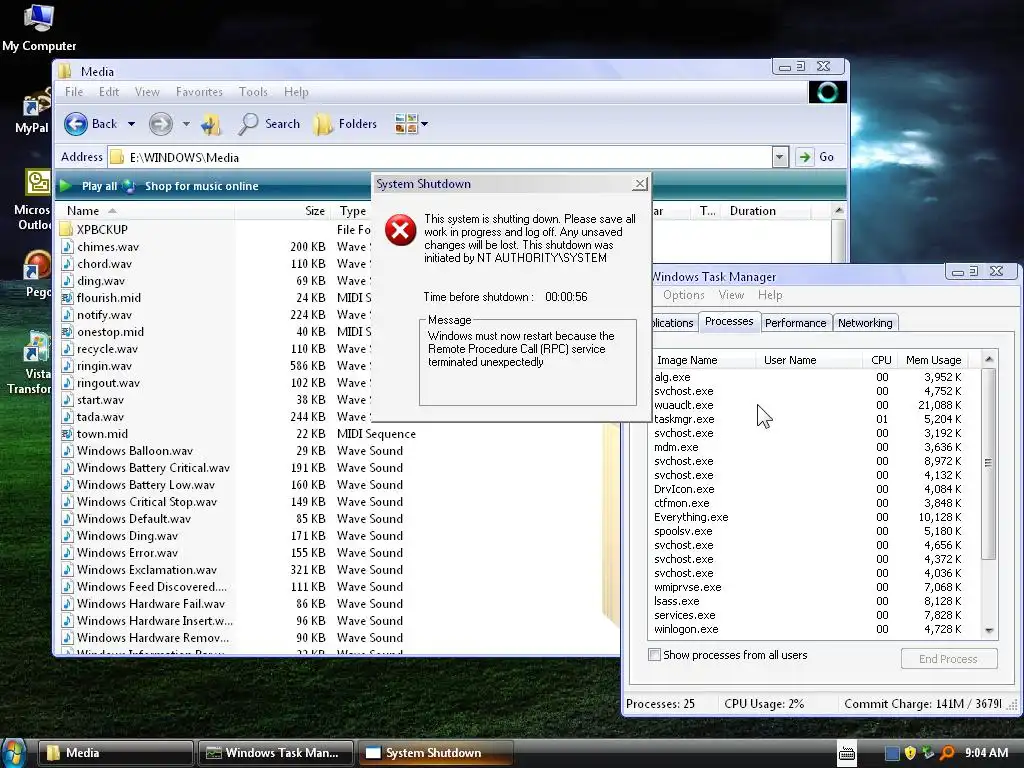This screenshot has width=1024, height=768.
Task: Click System Shutdown taskbar button
Action: click(x=434, y=753)
